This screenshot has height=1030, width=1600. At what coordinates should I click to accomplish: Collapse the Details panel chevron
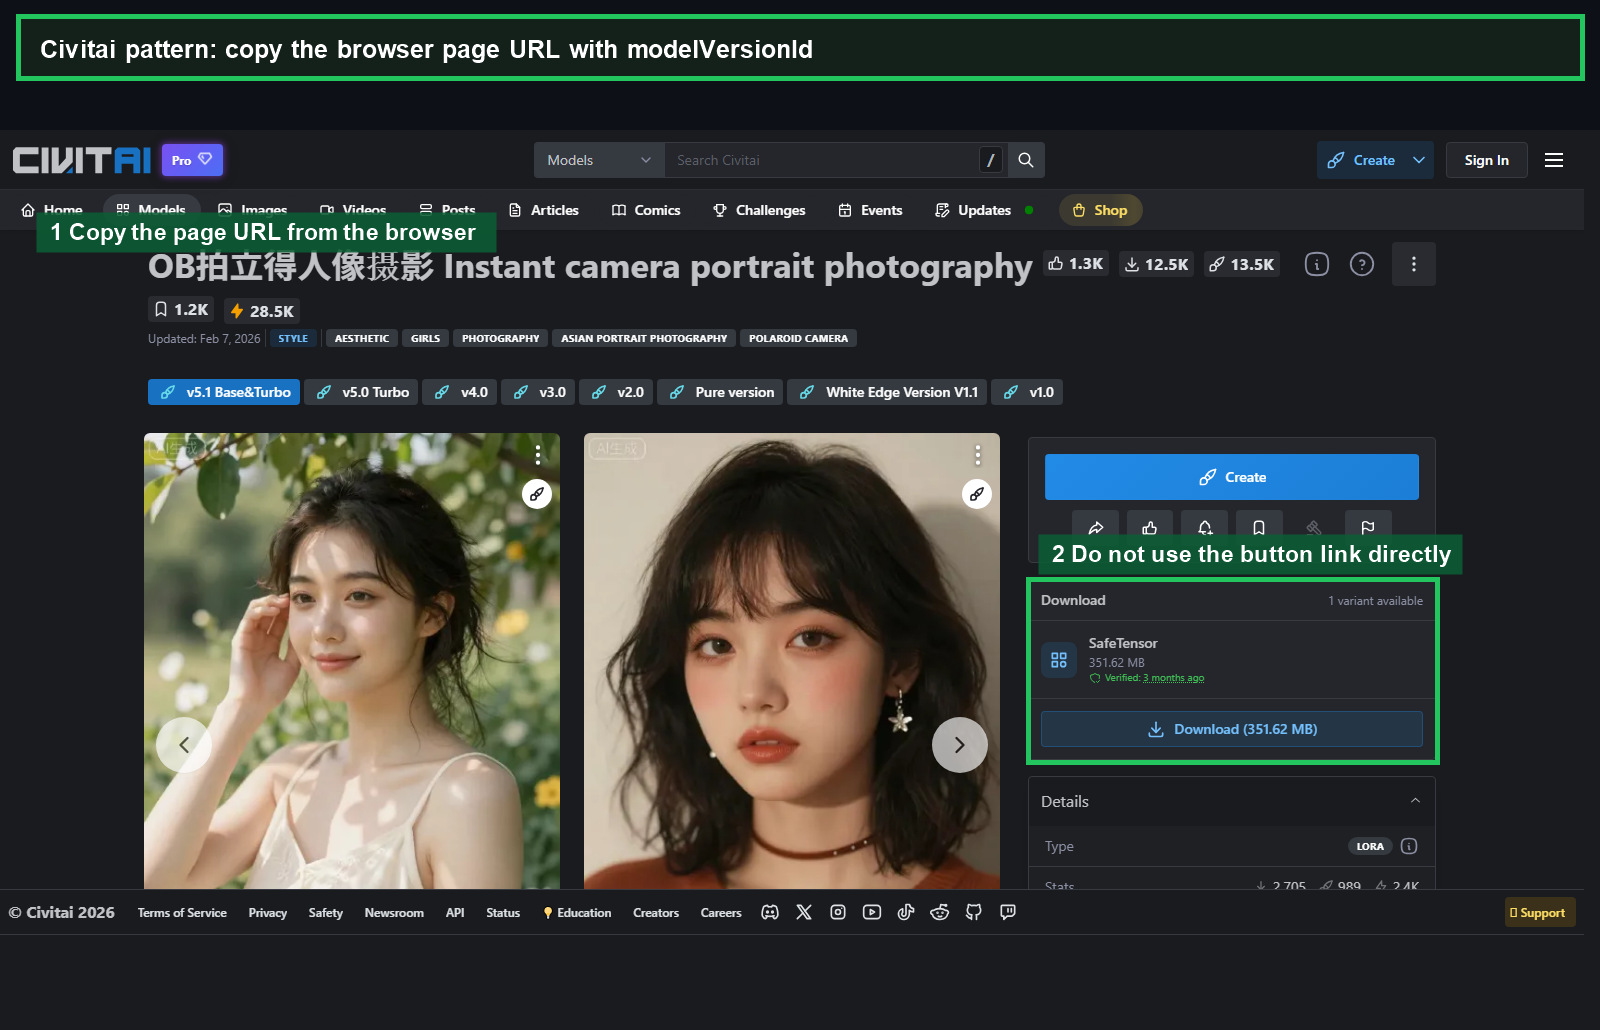pos(1415,801)
